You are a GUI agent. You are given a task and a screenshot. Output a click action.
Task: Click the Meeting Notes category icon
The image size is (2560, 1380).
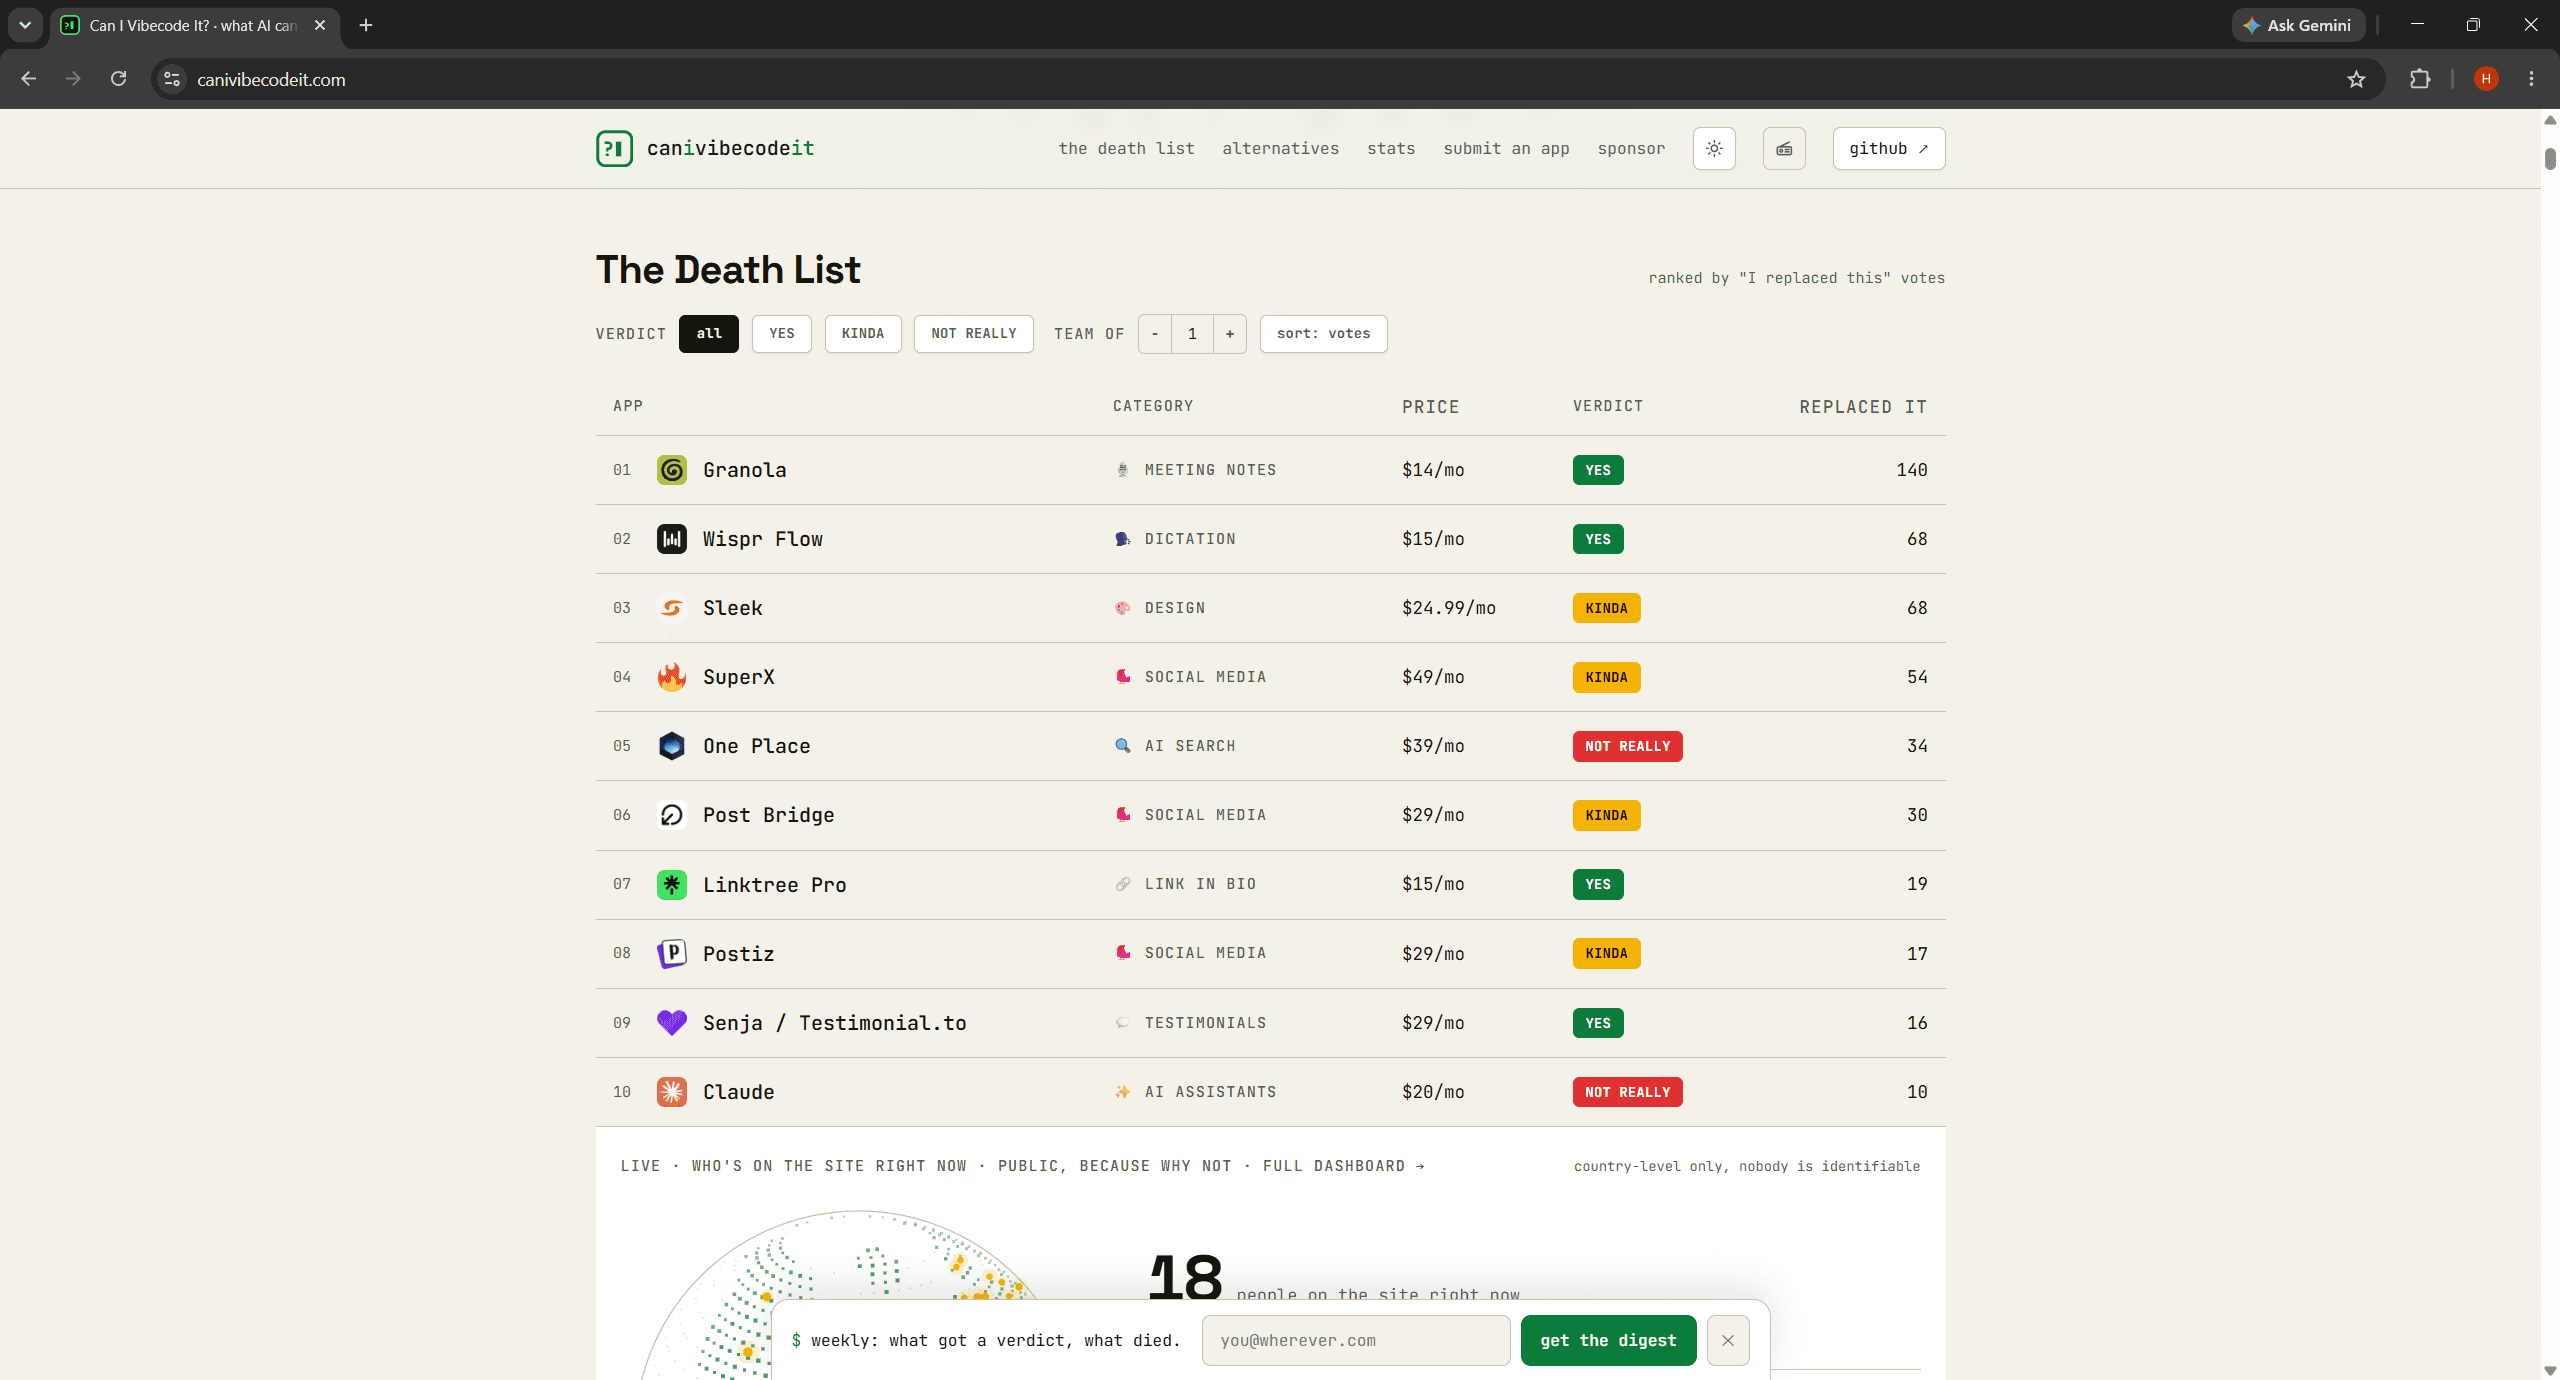point(1122,470)
